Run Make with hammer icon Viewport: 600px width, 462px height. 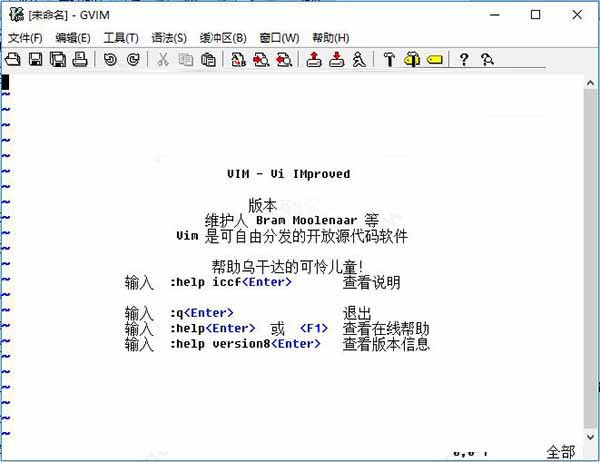pyautogui.click(x=389, y=60)
